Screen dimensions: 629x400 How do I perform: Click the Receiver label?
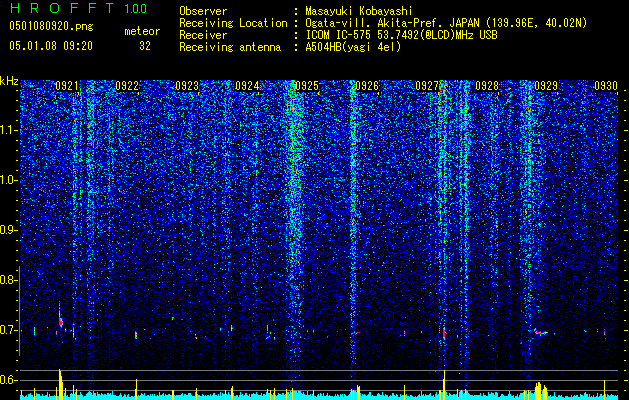[203, 35]
